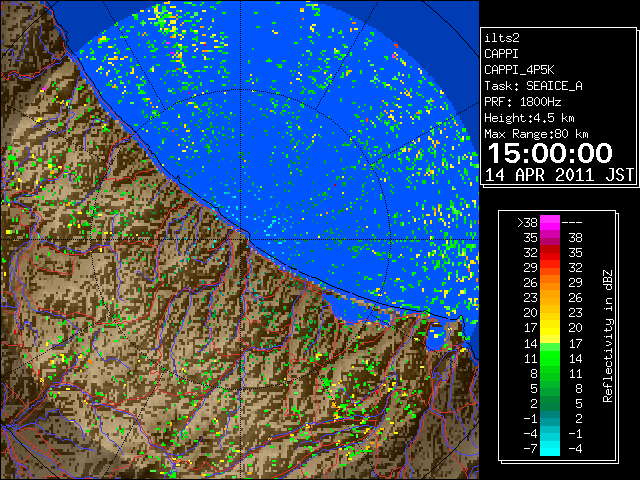Click the '-7' value in the legend's left column

click(x=530, y=448)
